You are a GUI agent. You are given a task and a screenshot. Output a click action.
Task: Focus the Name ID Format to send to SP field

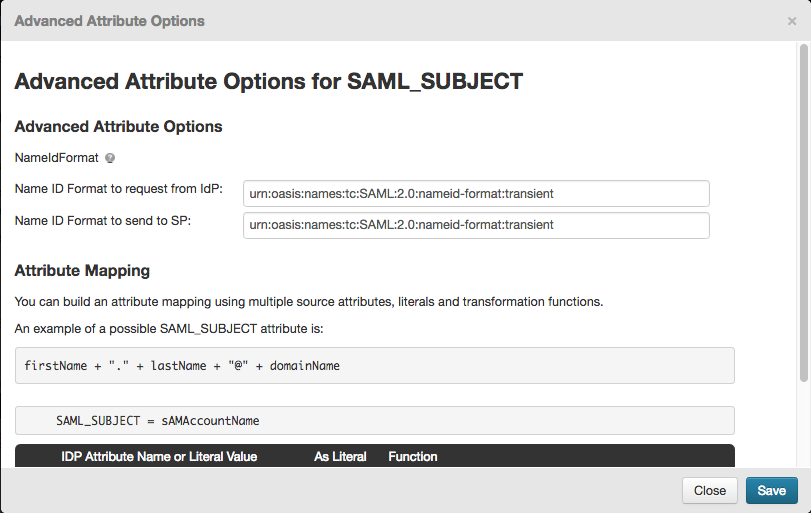click(476, 225)
